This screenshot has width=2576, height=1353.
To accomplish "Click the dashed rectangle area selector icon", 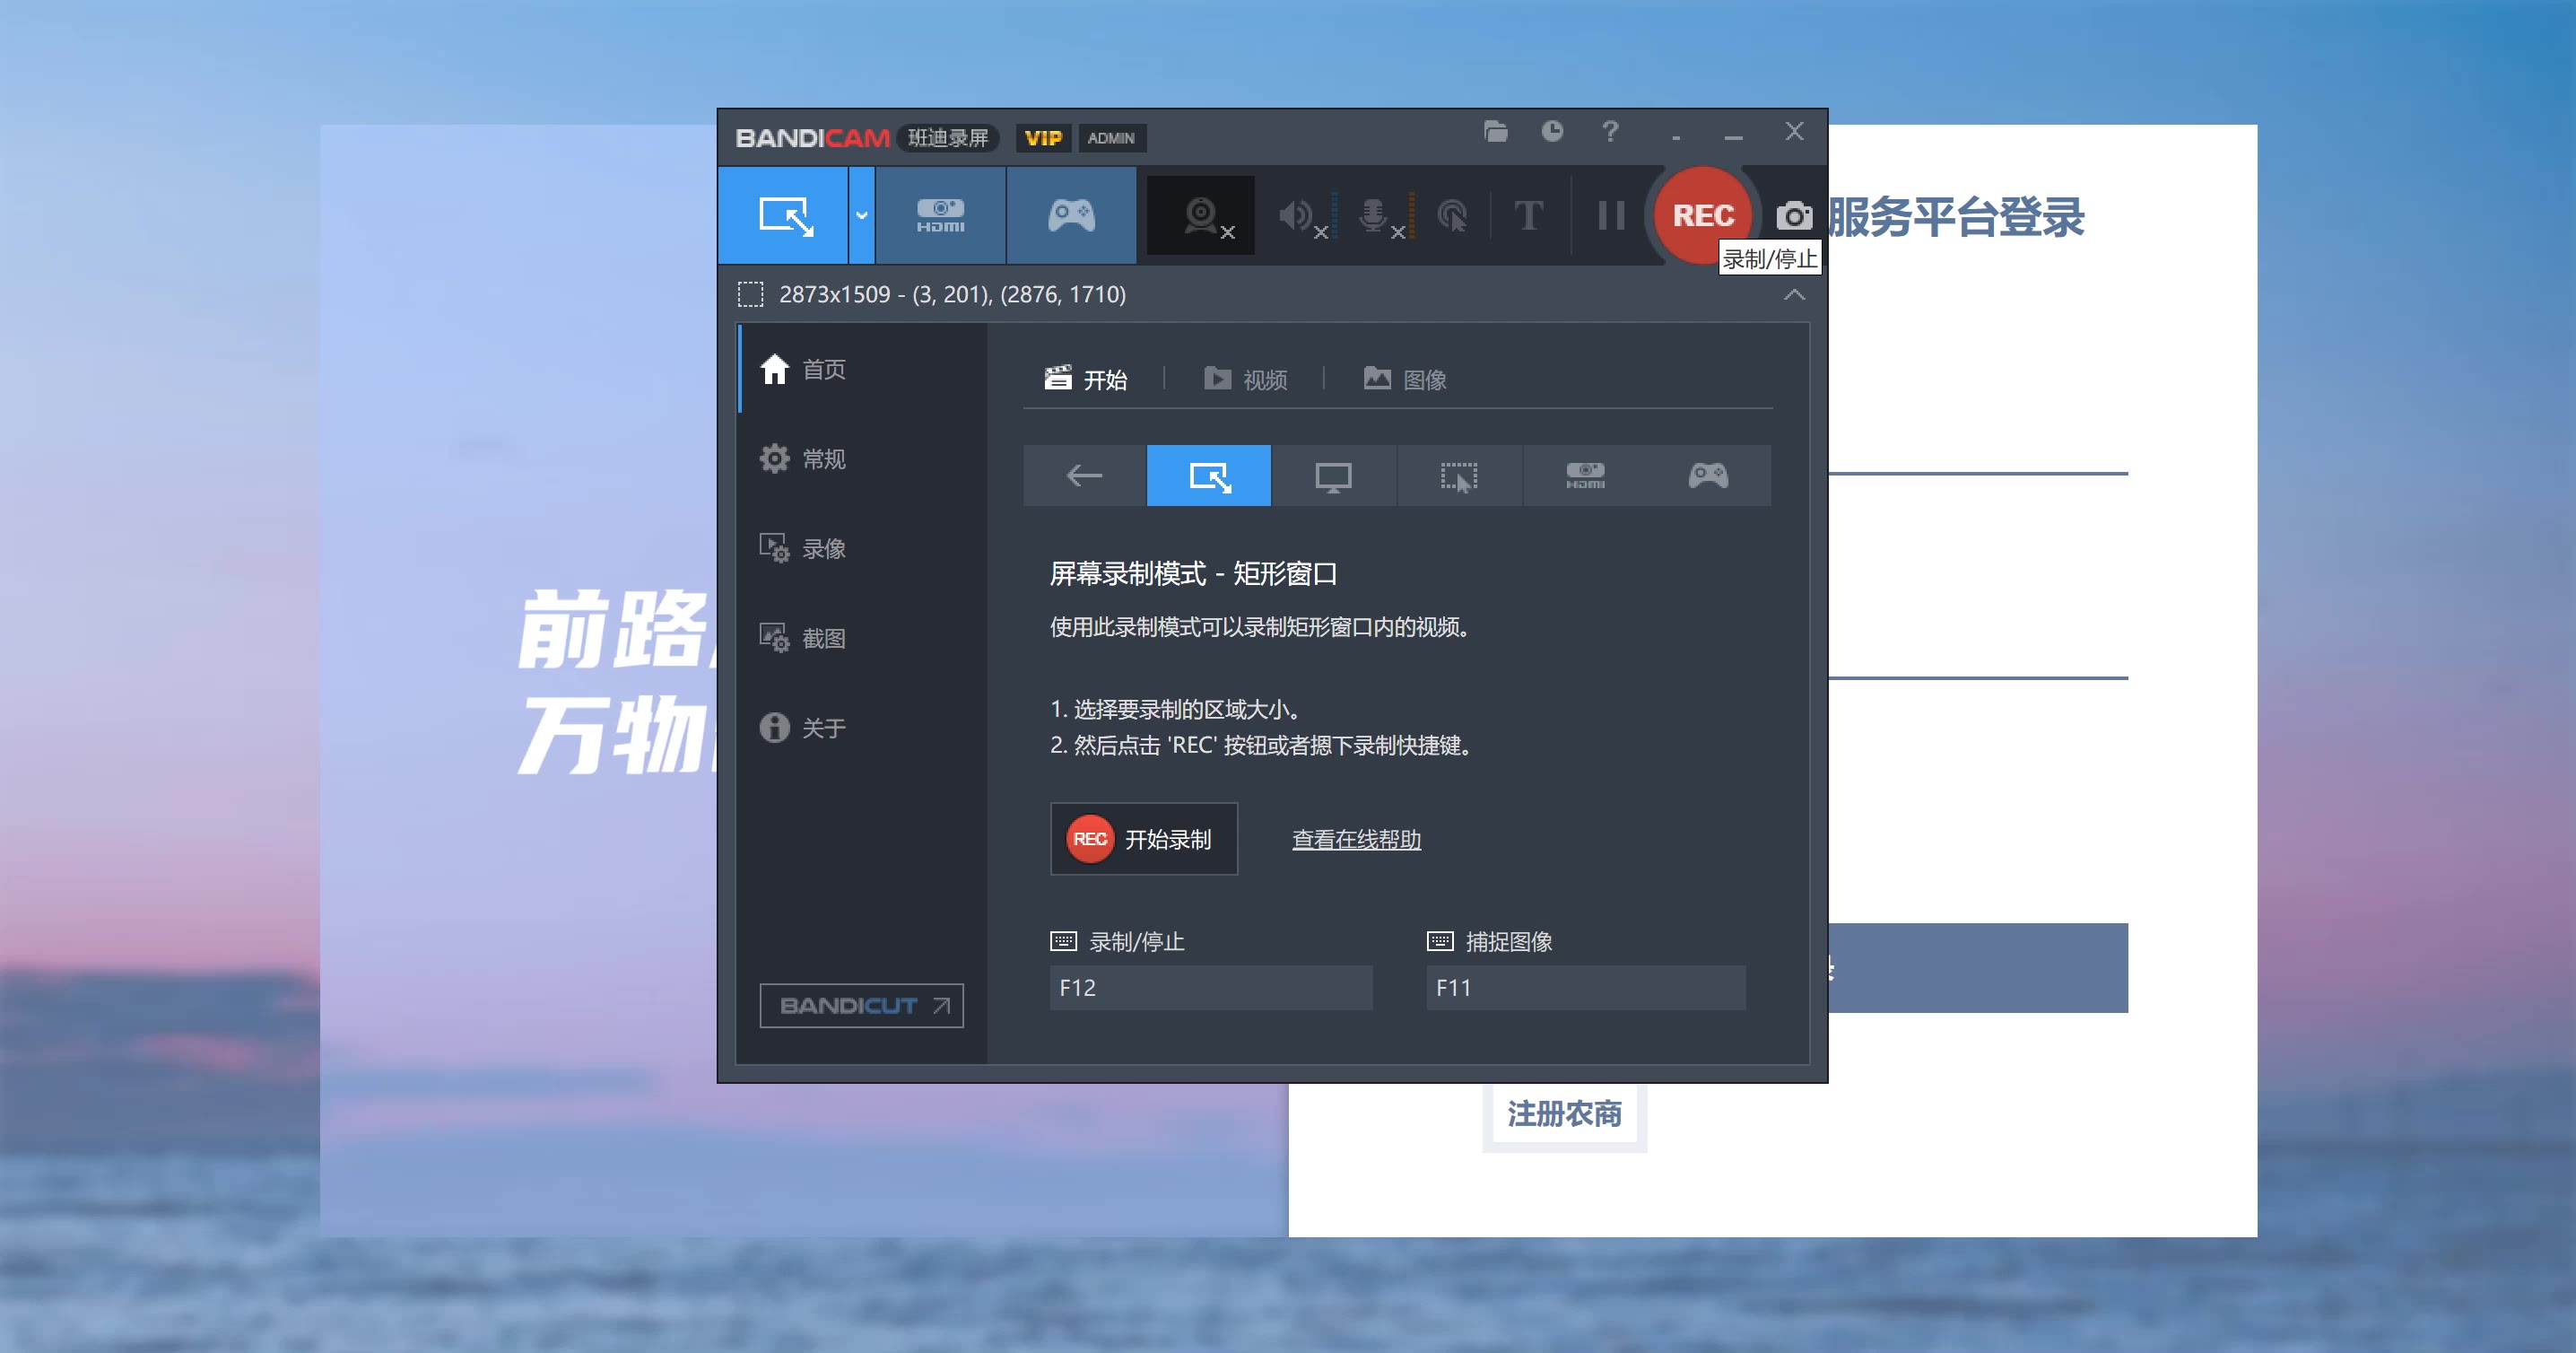I will point(750,294).
